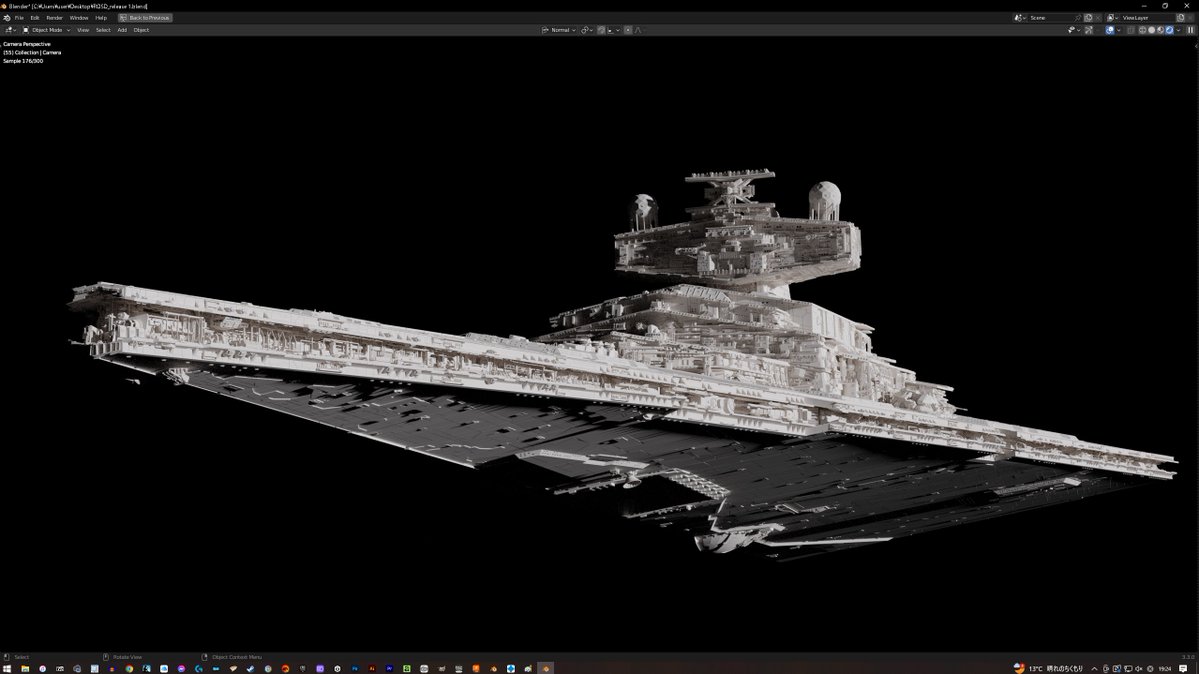Open the overlays options dropdown
Image resolution: width=1199 pixels, height=674 pixels.
coord(1119,30)
